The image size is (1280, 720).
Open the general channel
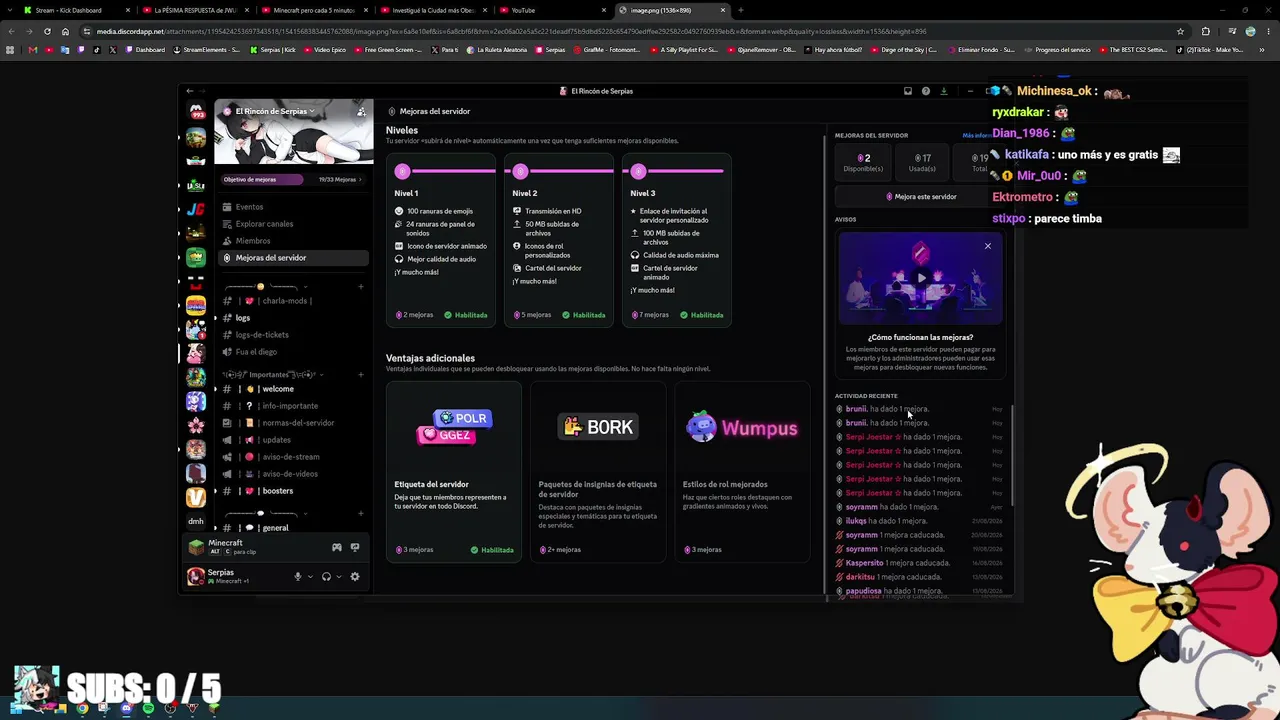(293, 528)
